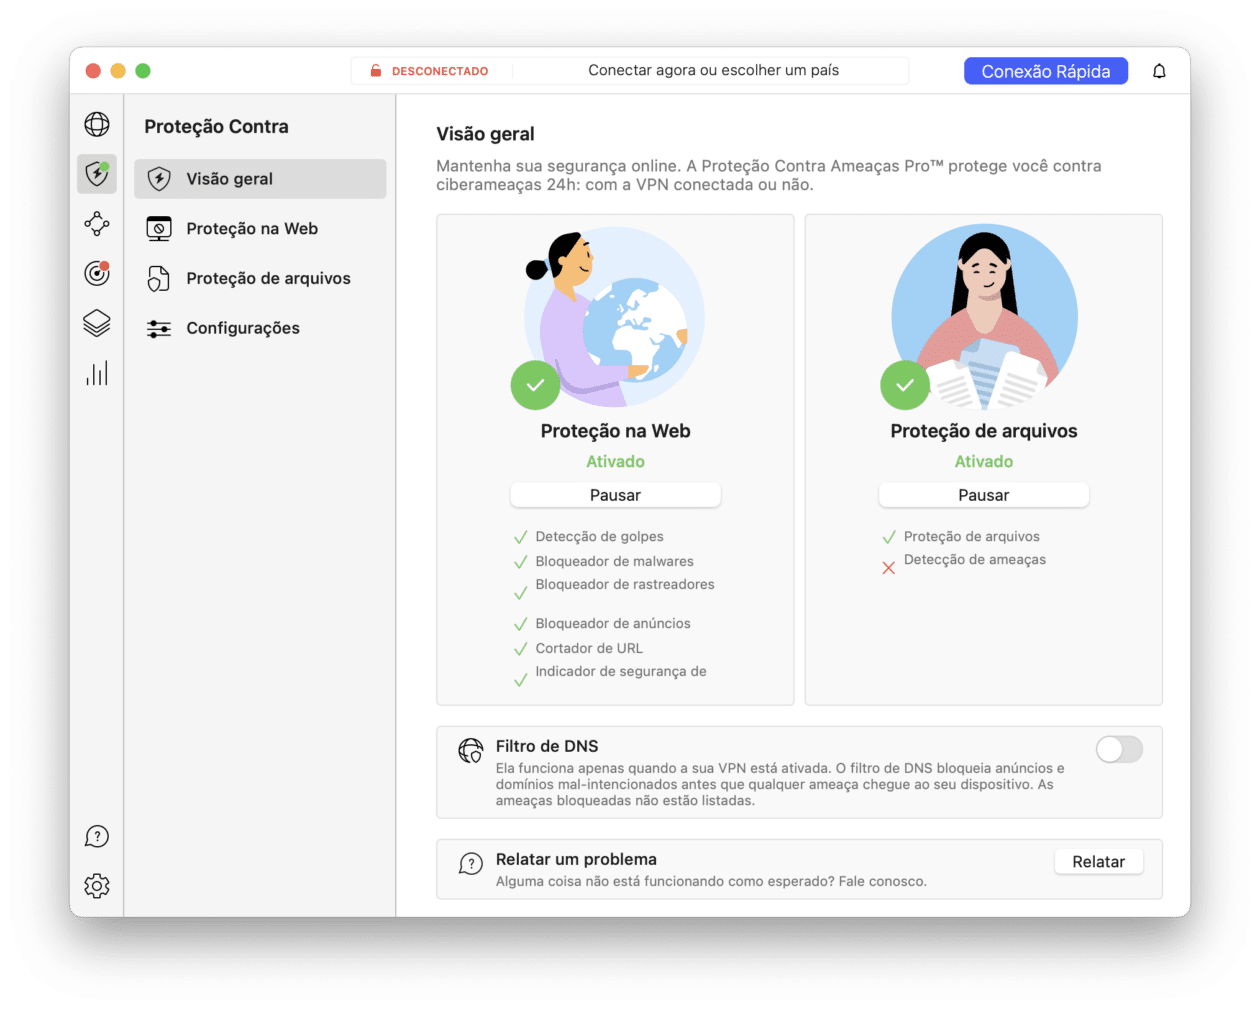Image resolution: width=1260 pixels, height=1009 pixels.
Task: Click the Relatar um problema title
Action: (x=576, y=859)
